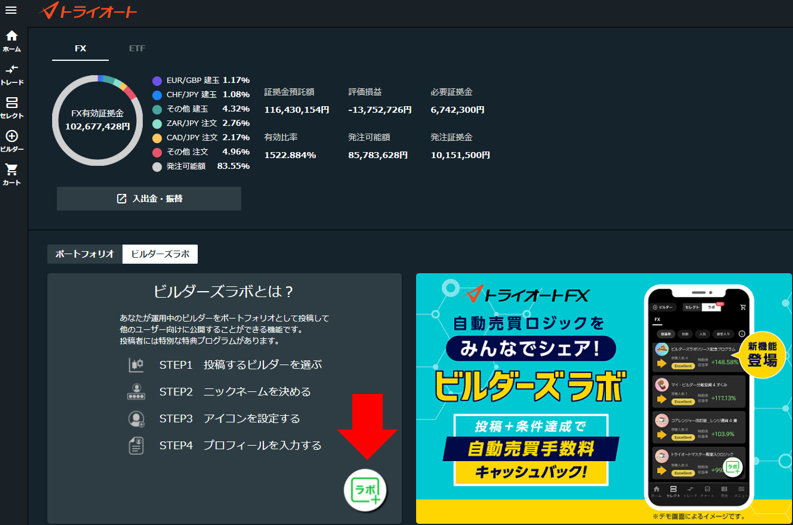Open the hamburger menu icon
The image size is (793, 525).
point(11,10)
